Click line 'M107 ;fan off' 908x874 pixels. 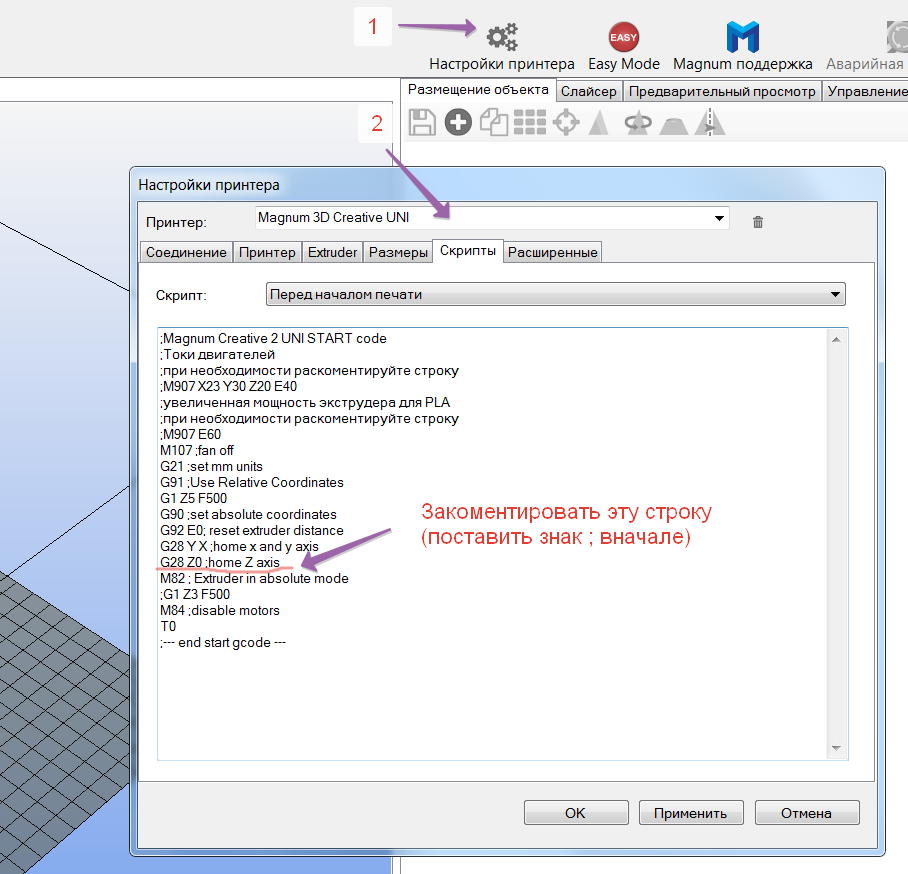tap(197, 450)
